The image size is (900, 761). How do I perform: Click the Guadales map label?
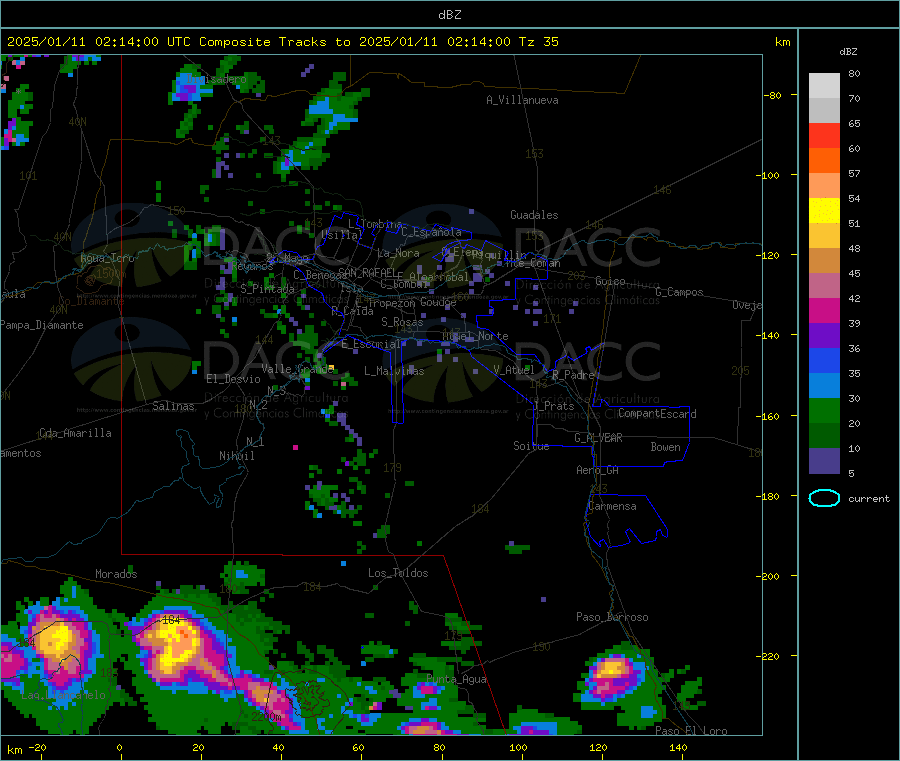(534, 215)
